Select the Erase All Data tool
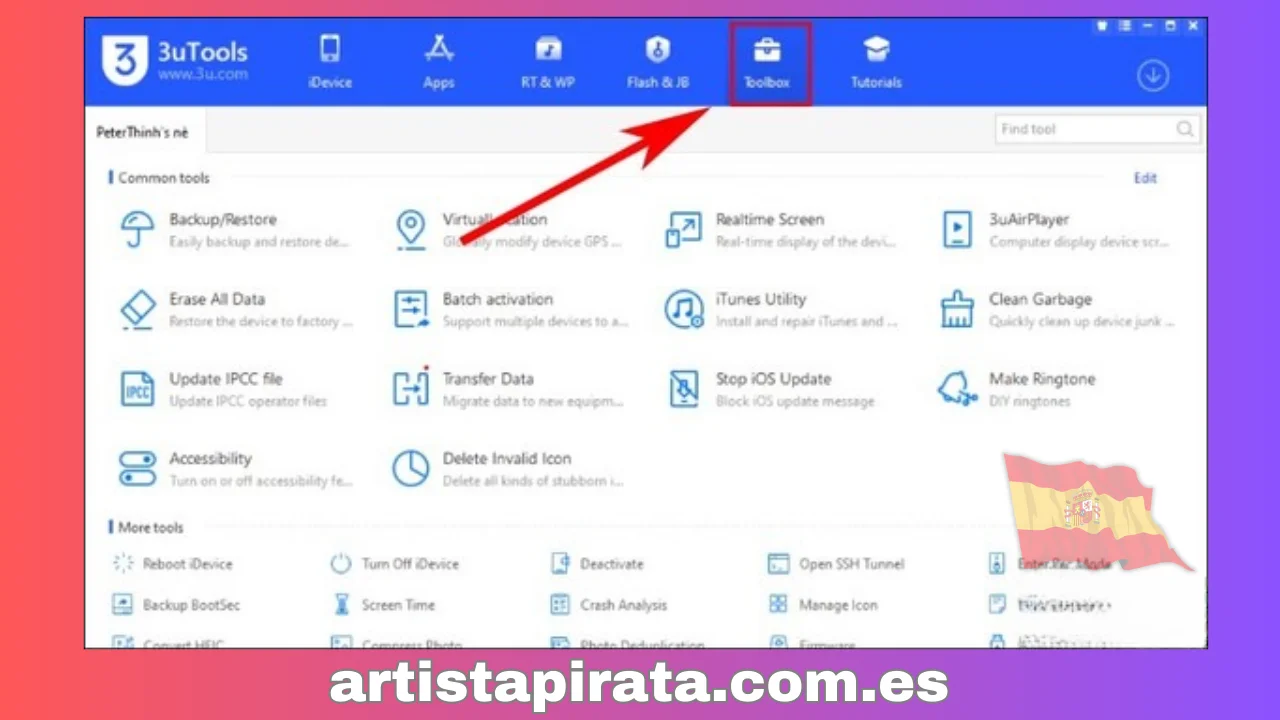 235,309
